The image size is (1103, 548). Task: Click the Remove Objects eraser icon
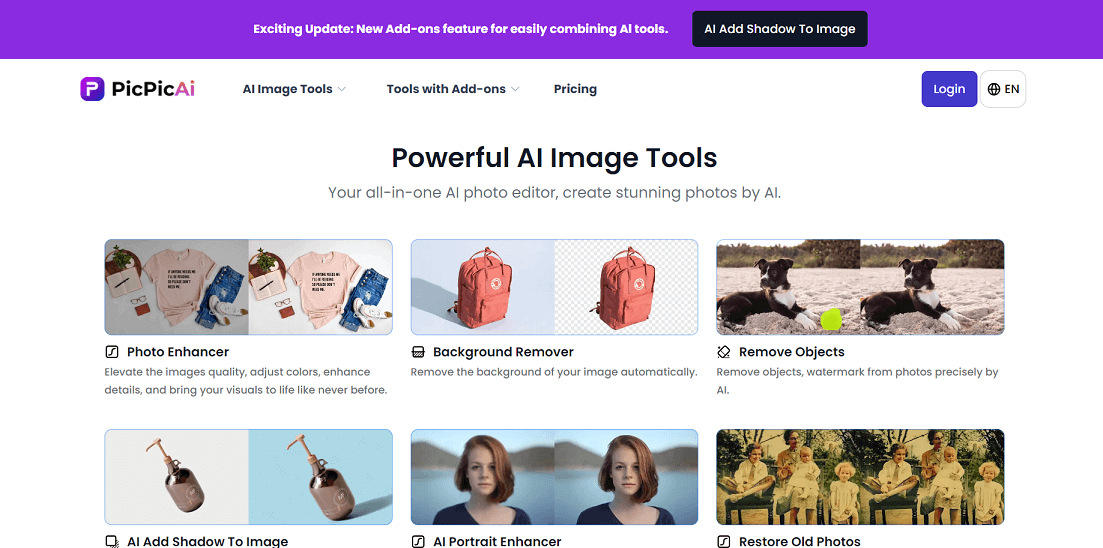click(x=724, y=352)
